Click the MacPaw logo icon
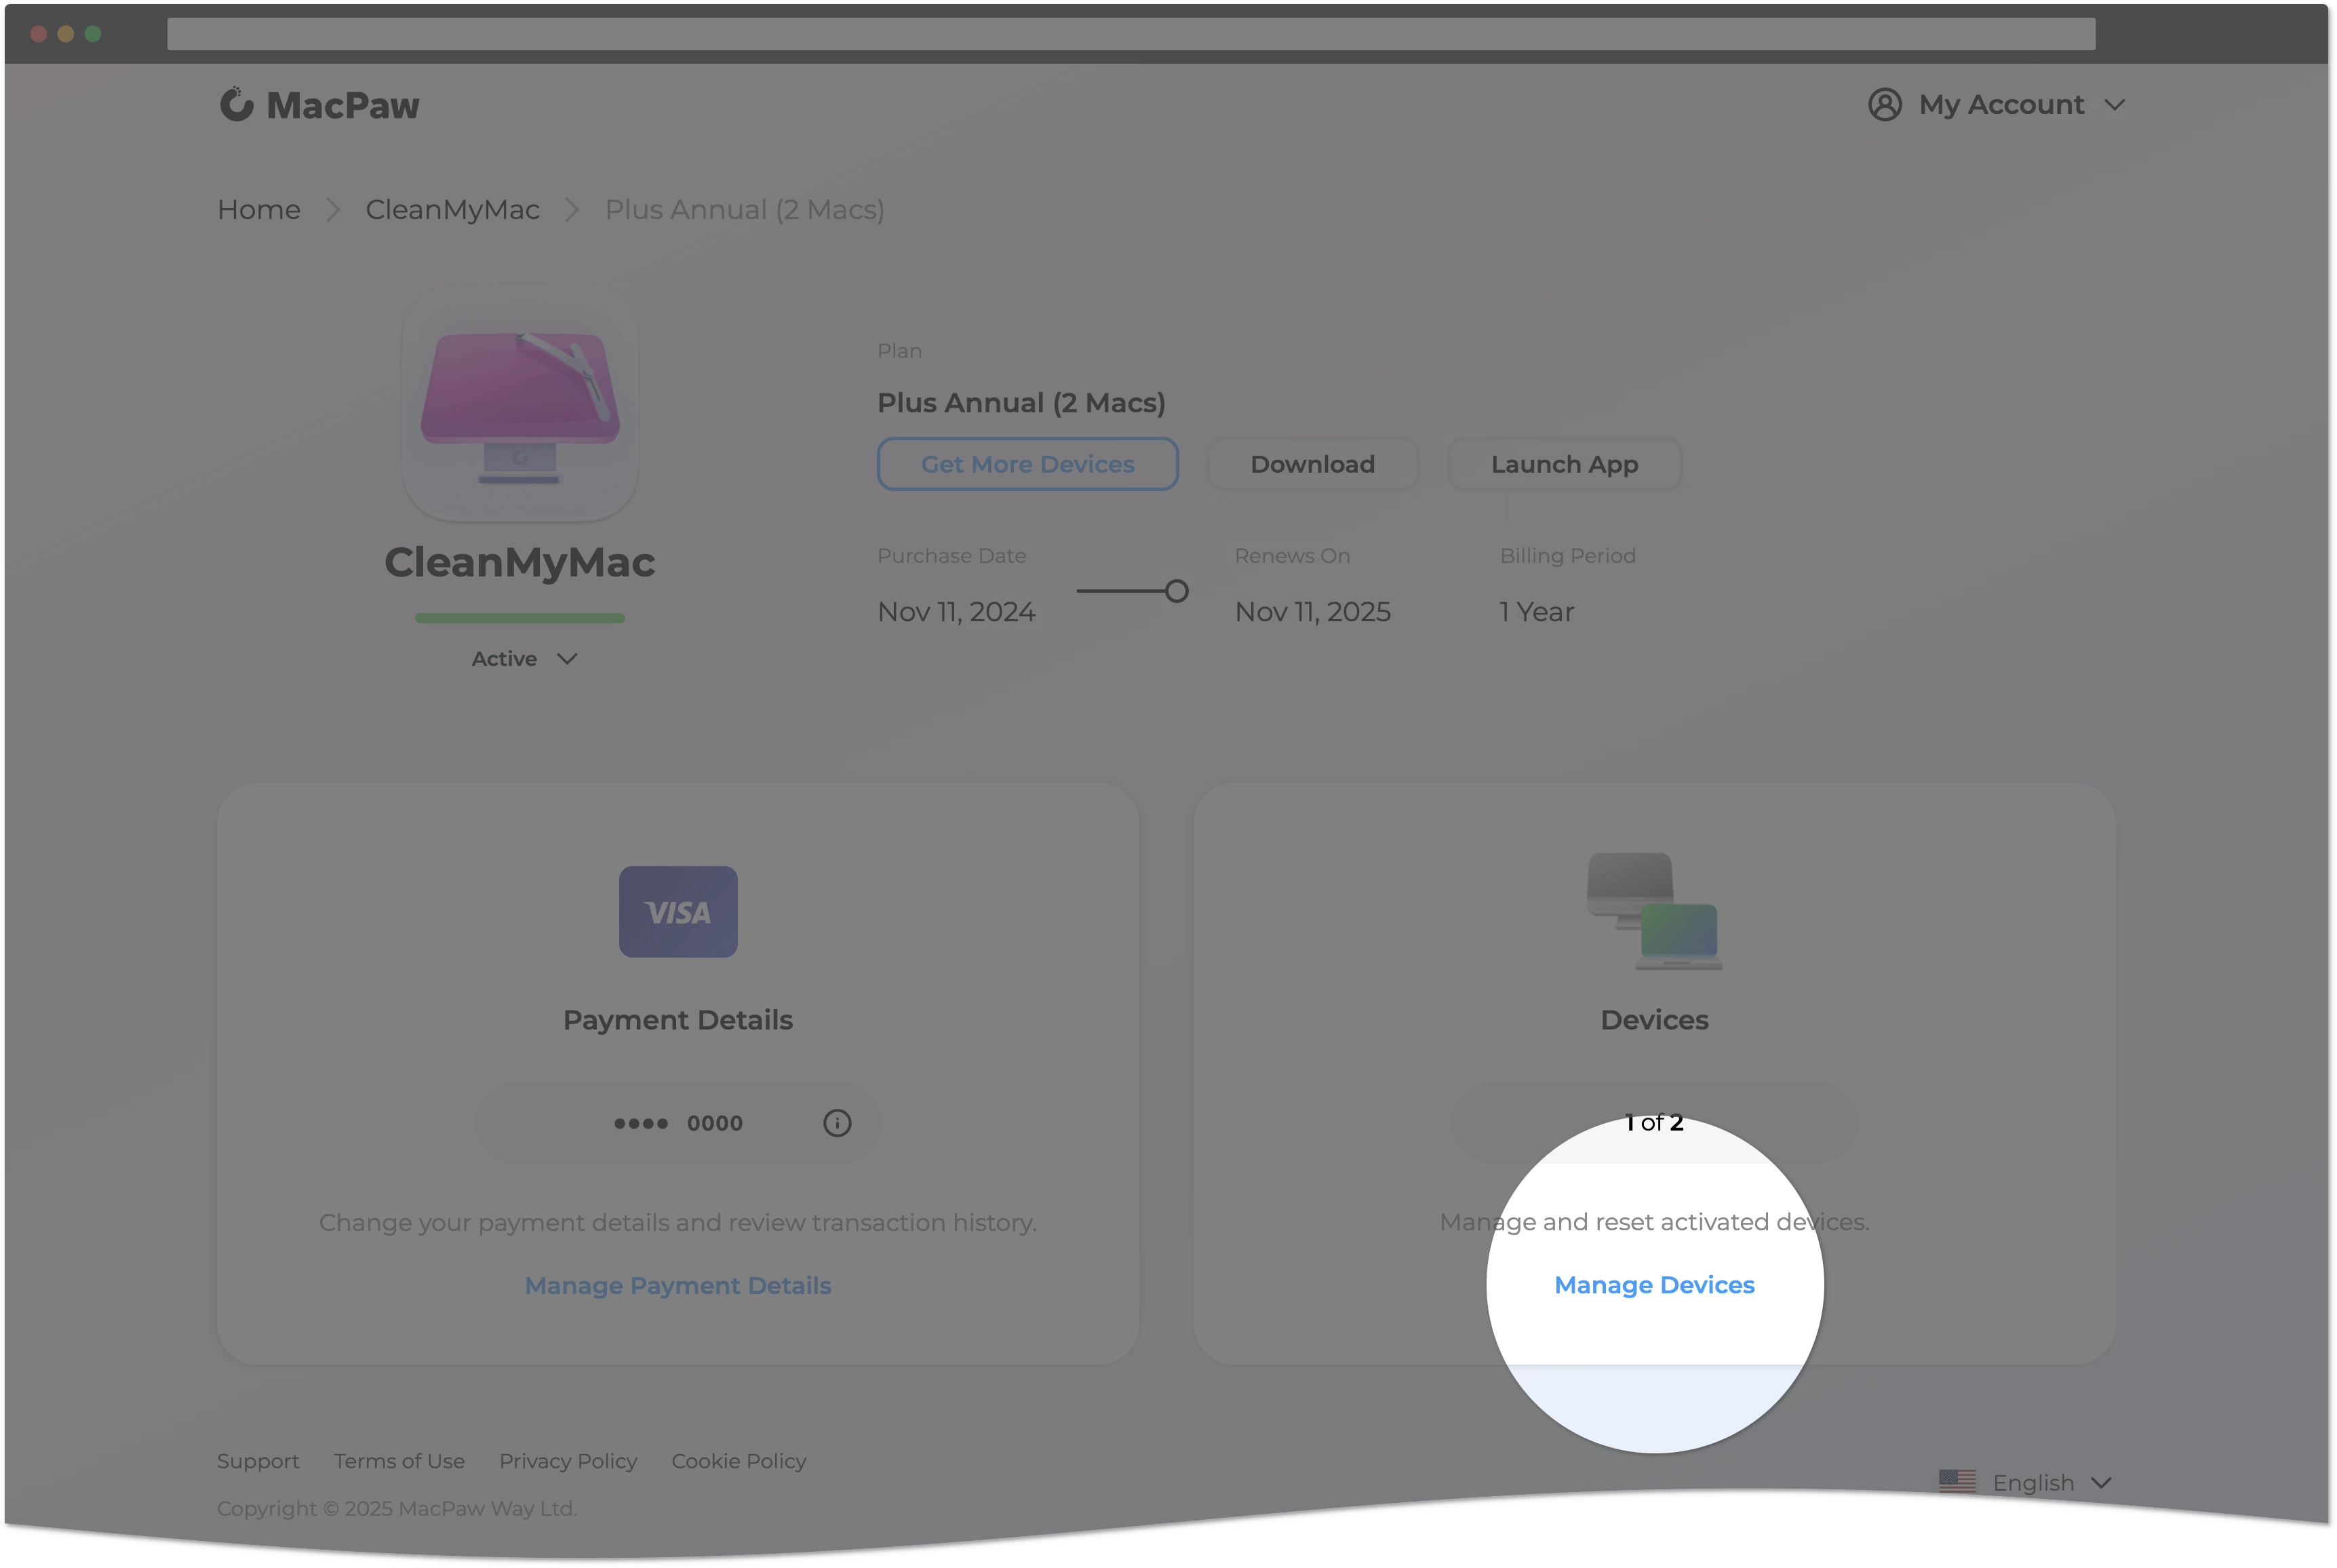 point(236,104)
